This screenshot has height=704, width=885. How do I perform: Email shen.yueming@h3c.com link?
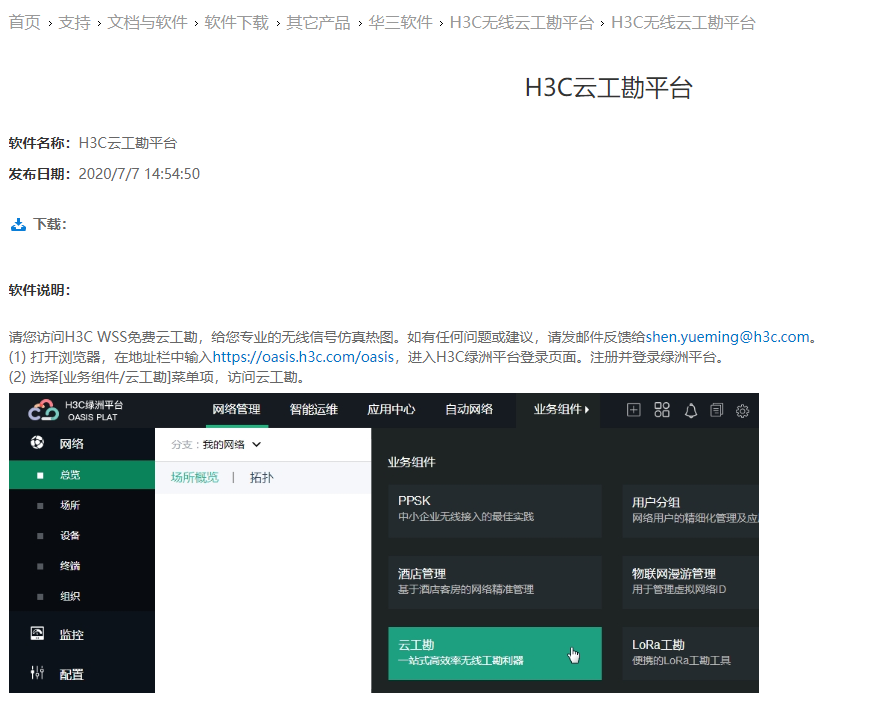point(727,337)
